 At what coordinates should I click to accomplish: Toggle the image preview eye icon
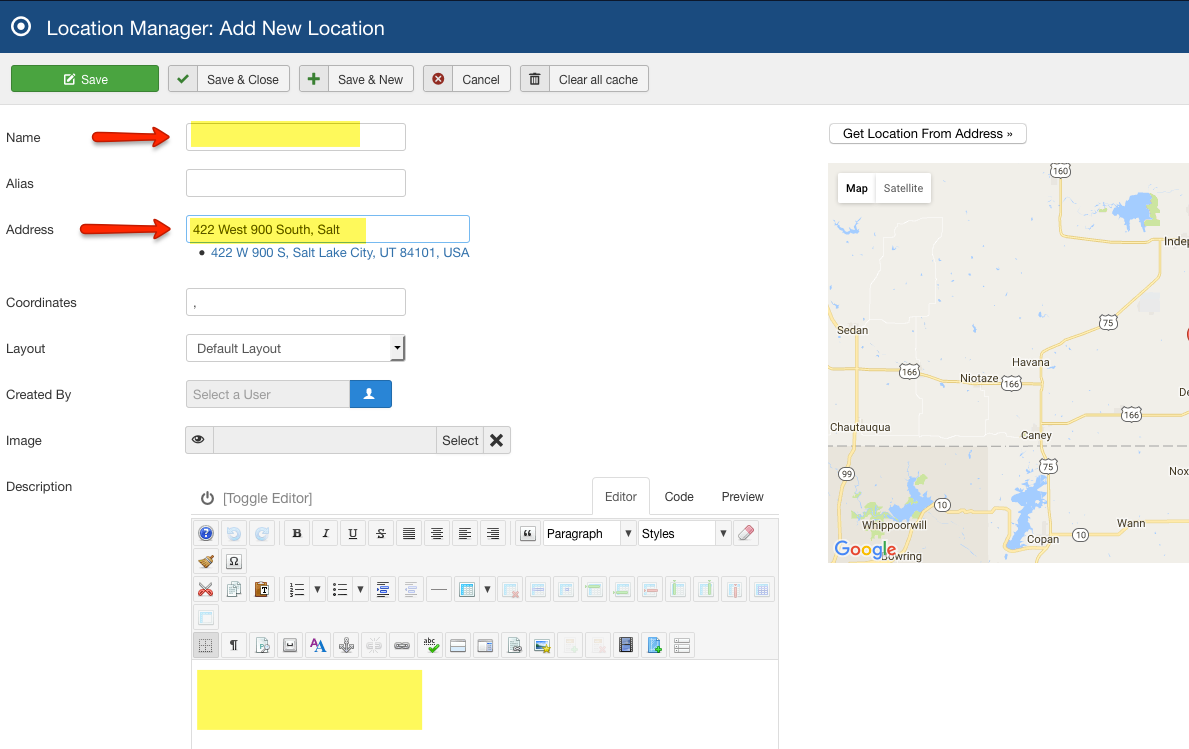(199, 440)
